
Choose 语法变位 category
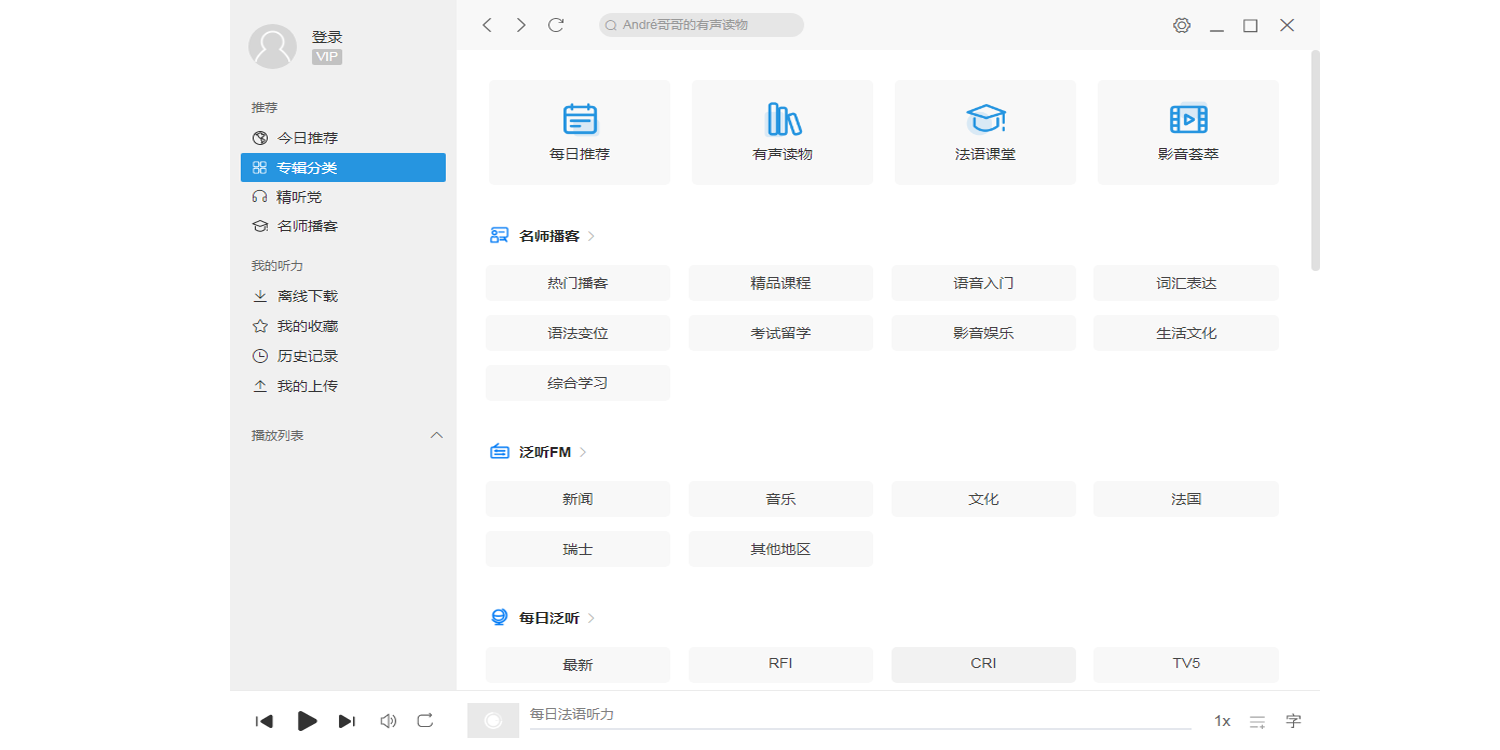(578, 333)
